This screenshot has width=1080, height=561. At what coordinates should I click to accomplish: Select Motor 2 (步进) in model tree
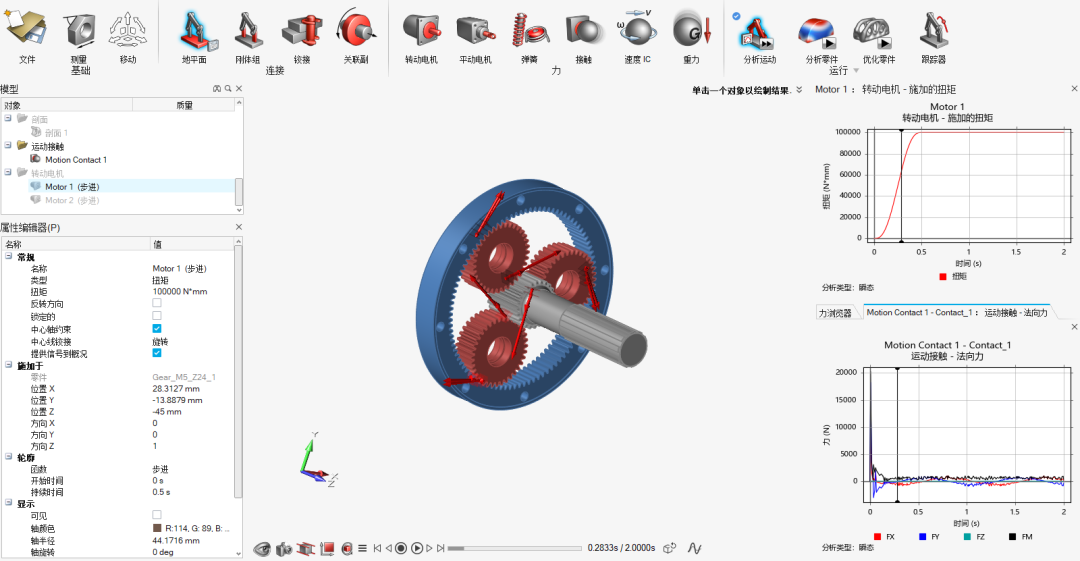tap(72, 201)
